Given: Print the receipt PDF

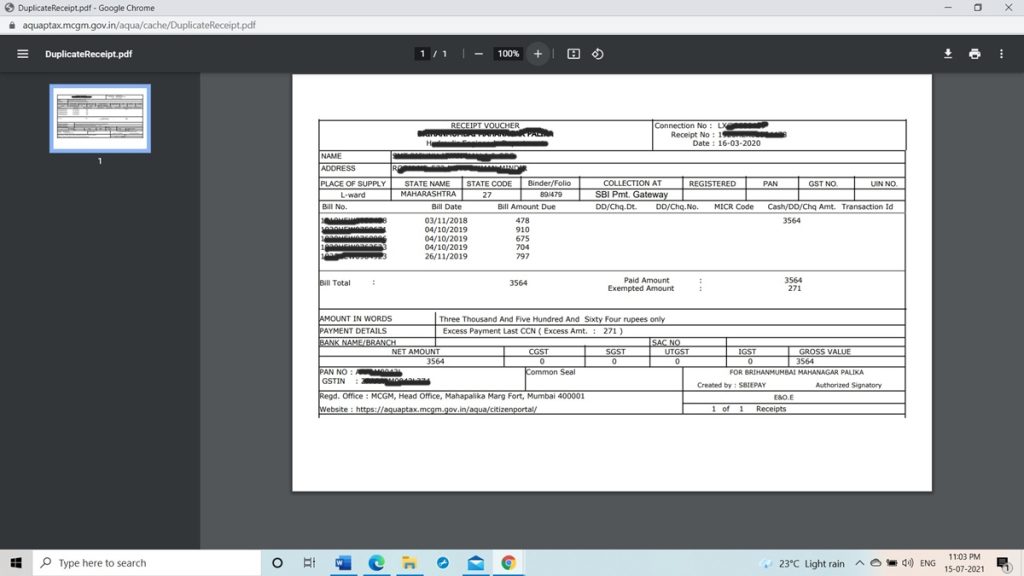Looking at the screenshot, I should click(974, 54).
